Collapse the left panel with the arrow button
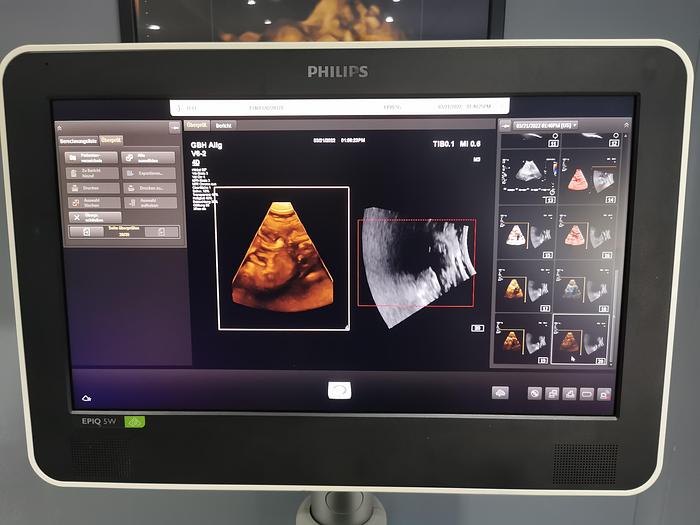Screen dimensions: 700x525 tap(175, 127)
